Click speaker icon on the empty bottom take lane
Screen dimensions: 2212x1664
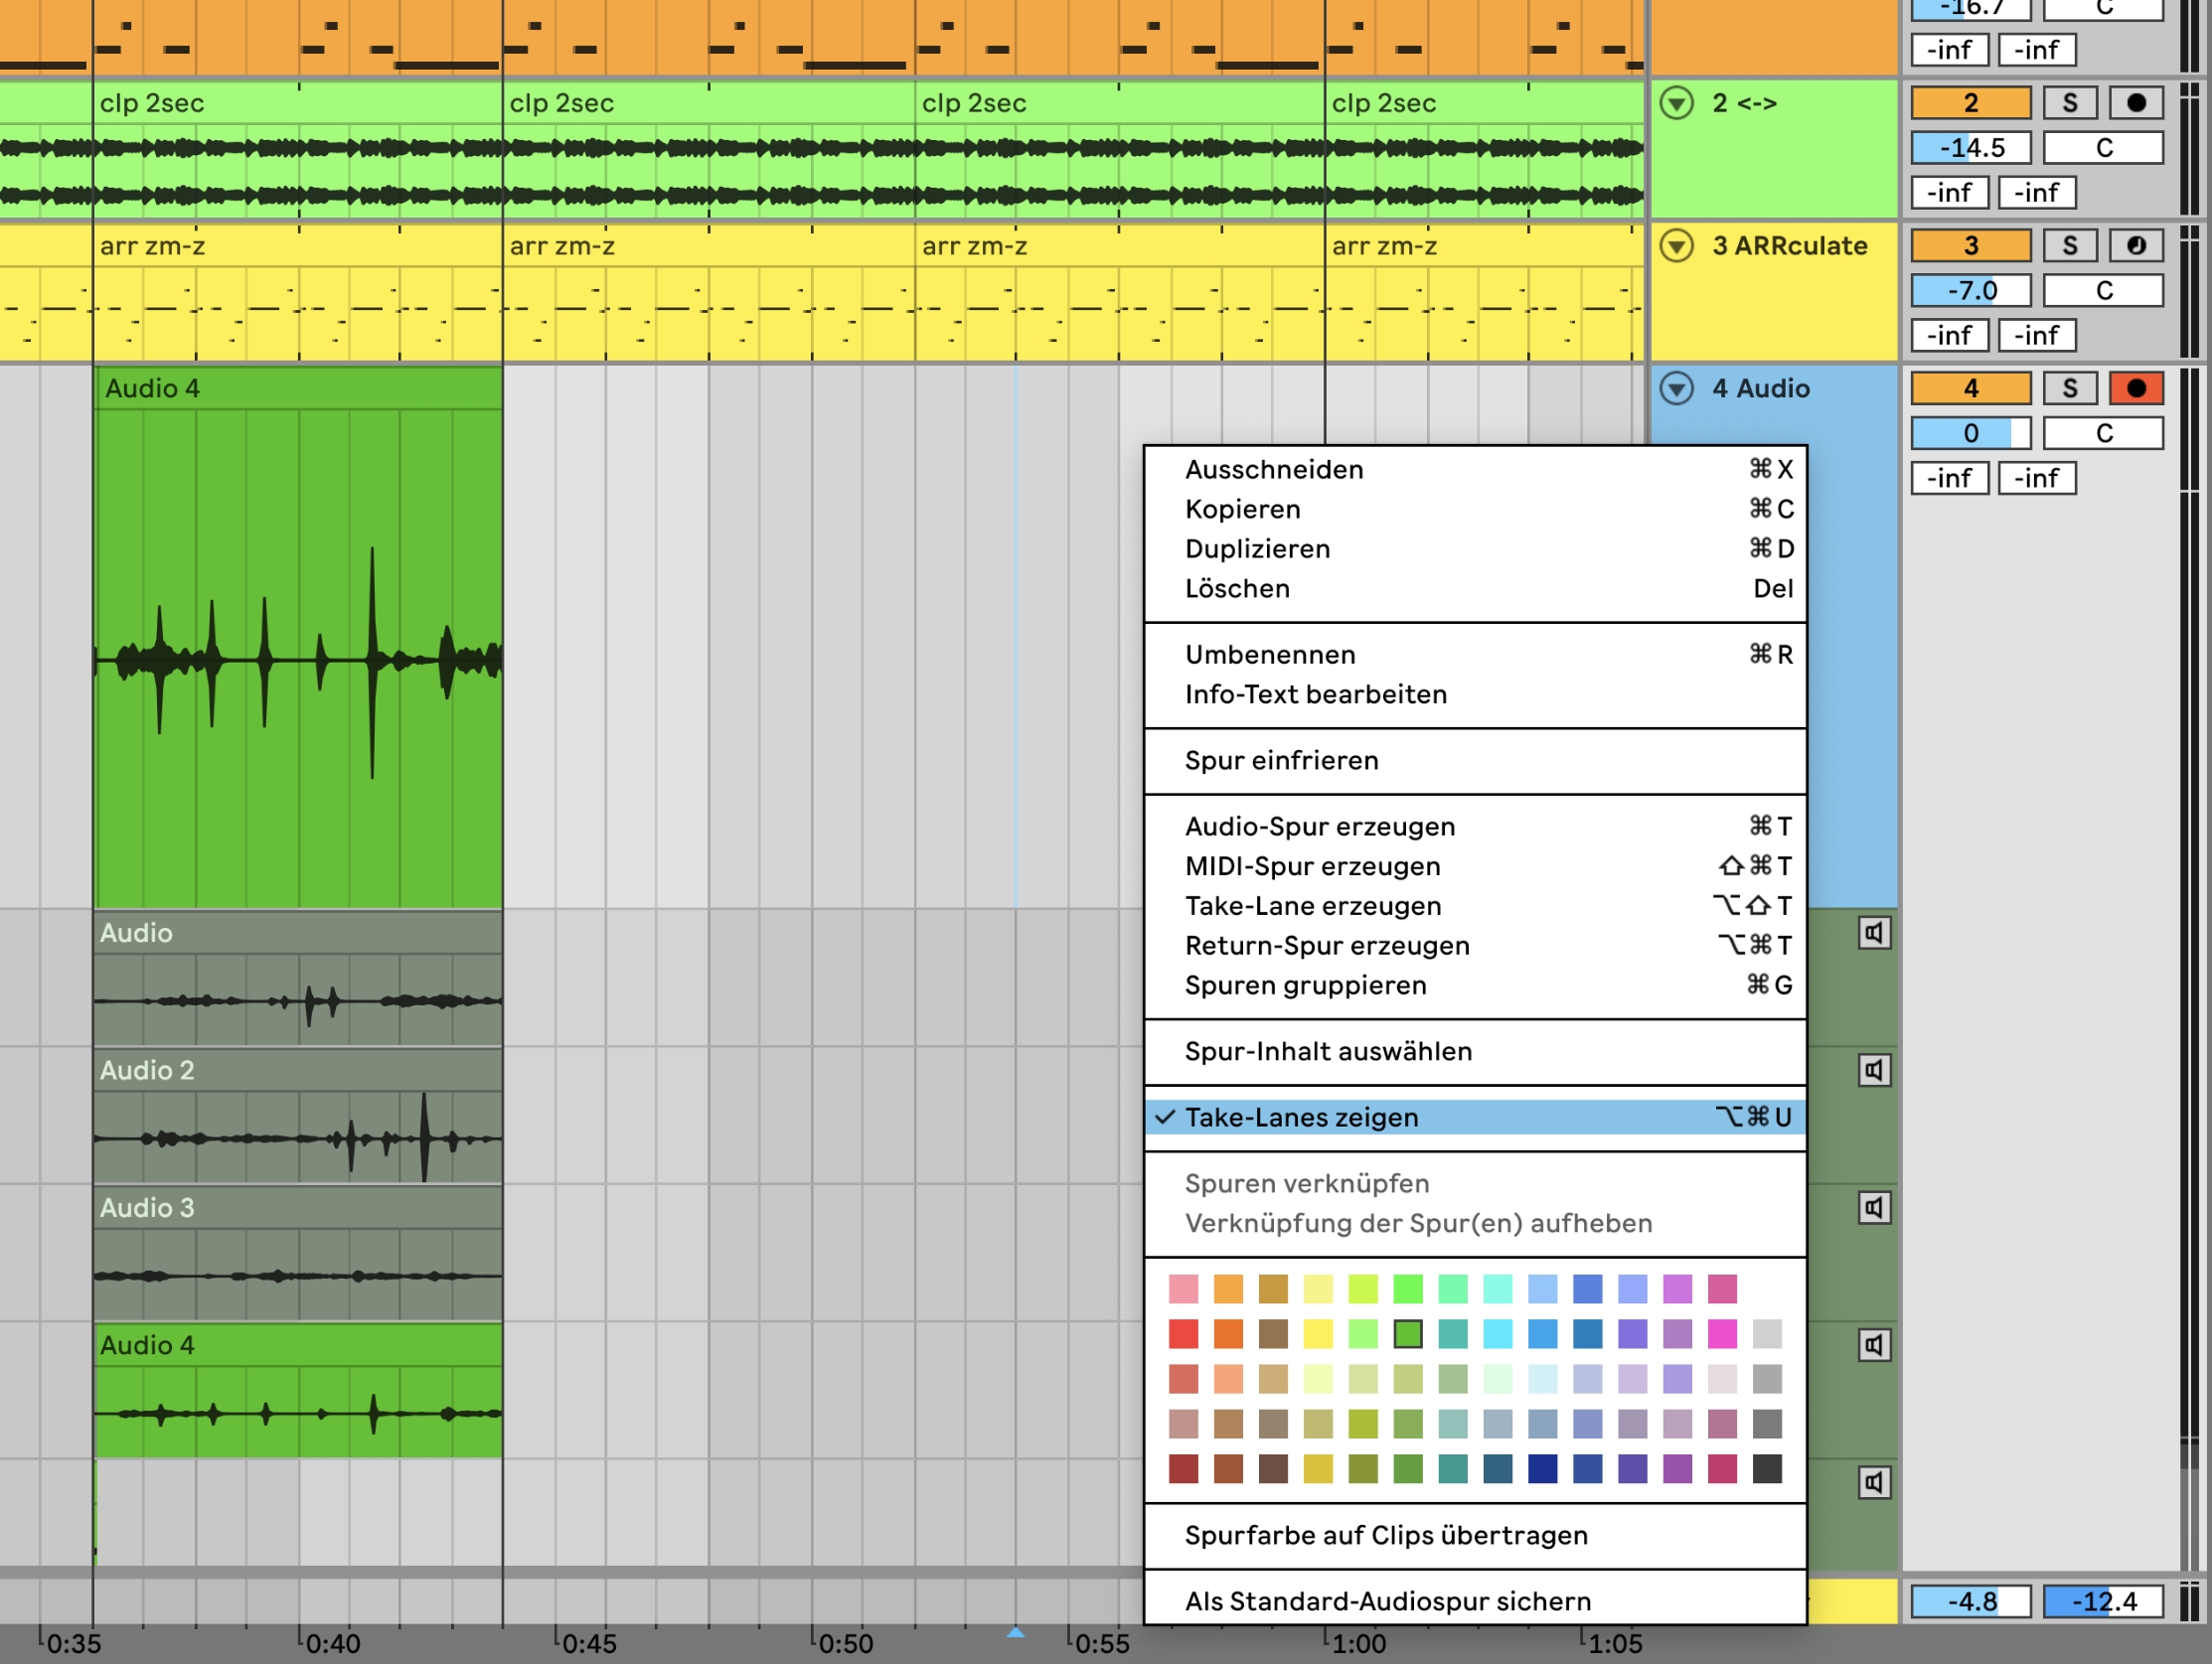(1874, 1482)
